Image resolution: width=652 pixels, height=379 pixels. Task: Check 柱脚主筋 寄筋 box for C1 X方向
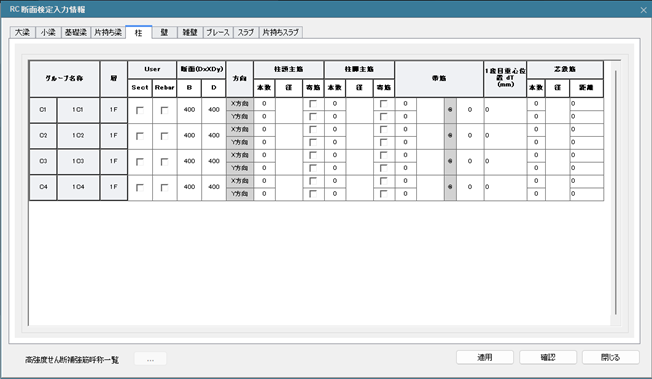click(x=384, y=104)
